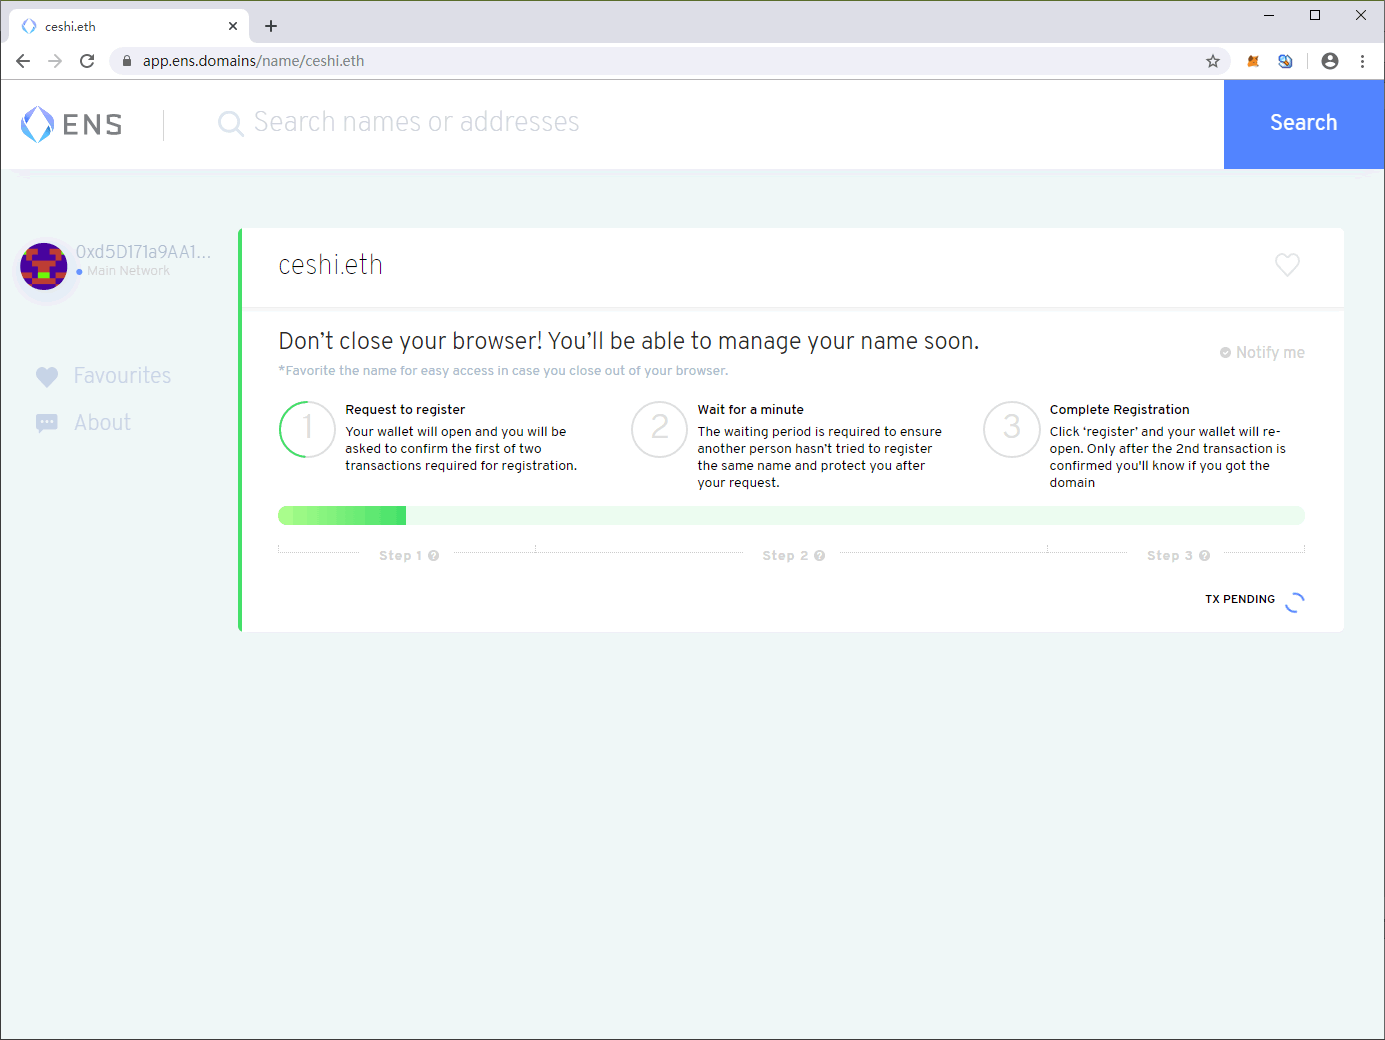The image size is (1385, 1040).
Task: Bookmark this page with star icon
Action: coord(1213,61)
